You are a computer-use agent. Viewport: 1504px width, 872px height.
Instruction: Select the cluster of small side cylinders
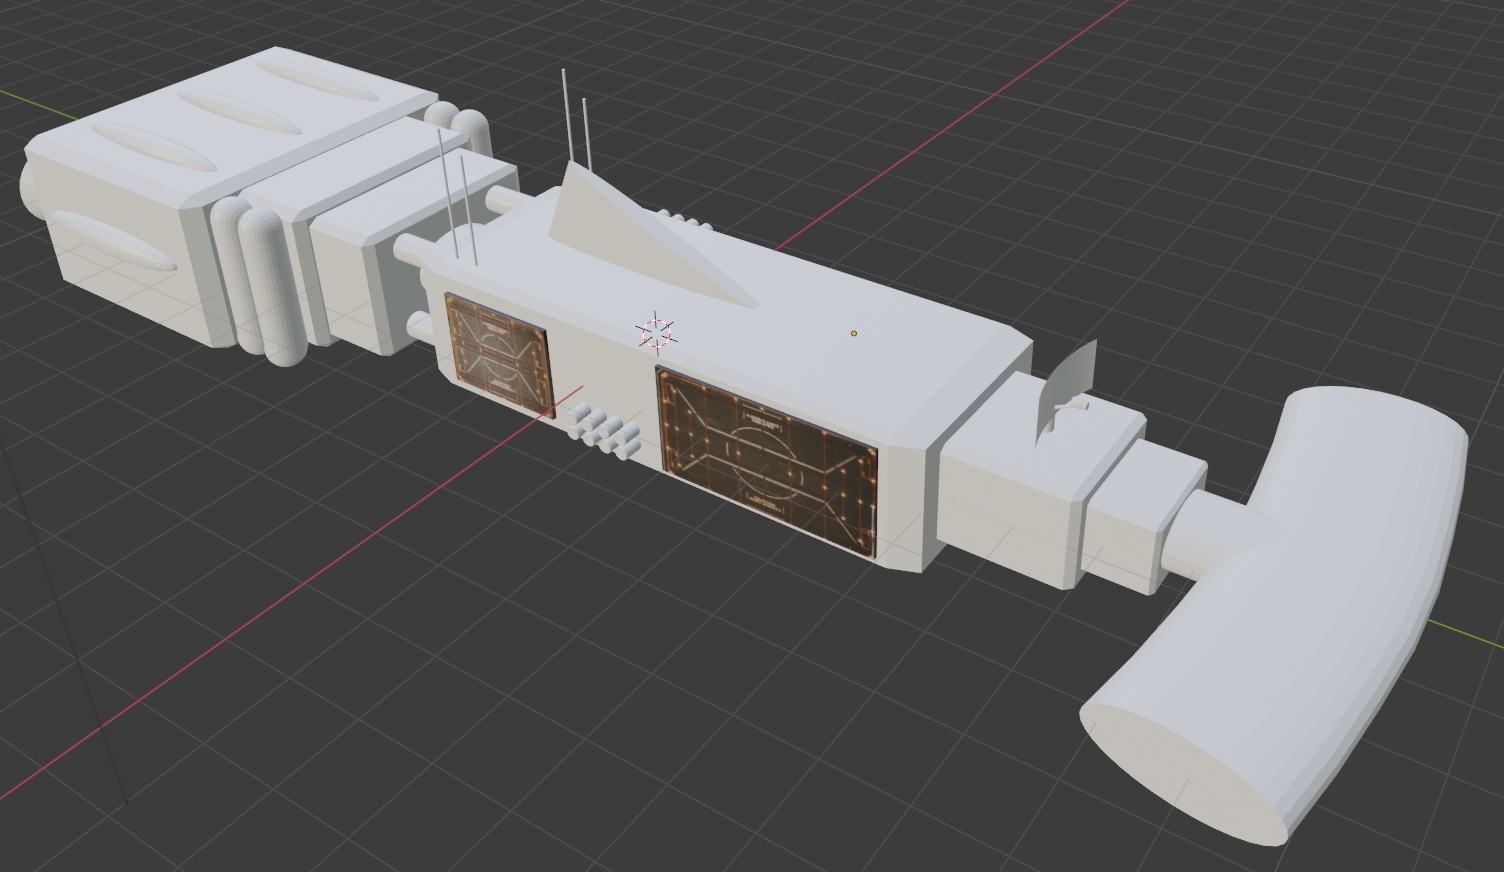click(604, 430)
